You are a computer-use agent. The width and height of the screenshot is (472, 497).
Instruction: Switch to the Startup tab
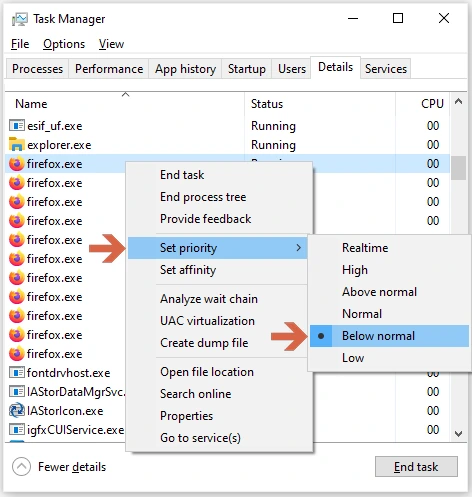coord(247,69)
